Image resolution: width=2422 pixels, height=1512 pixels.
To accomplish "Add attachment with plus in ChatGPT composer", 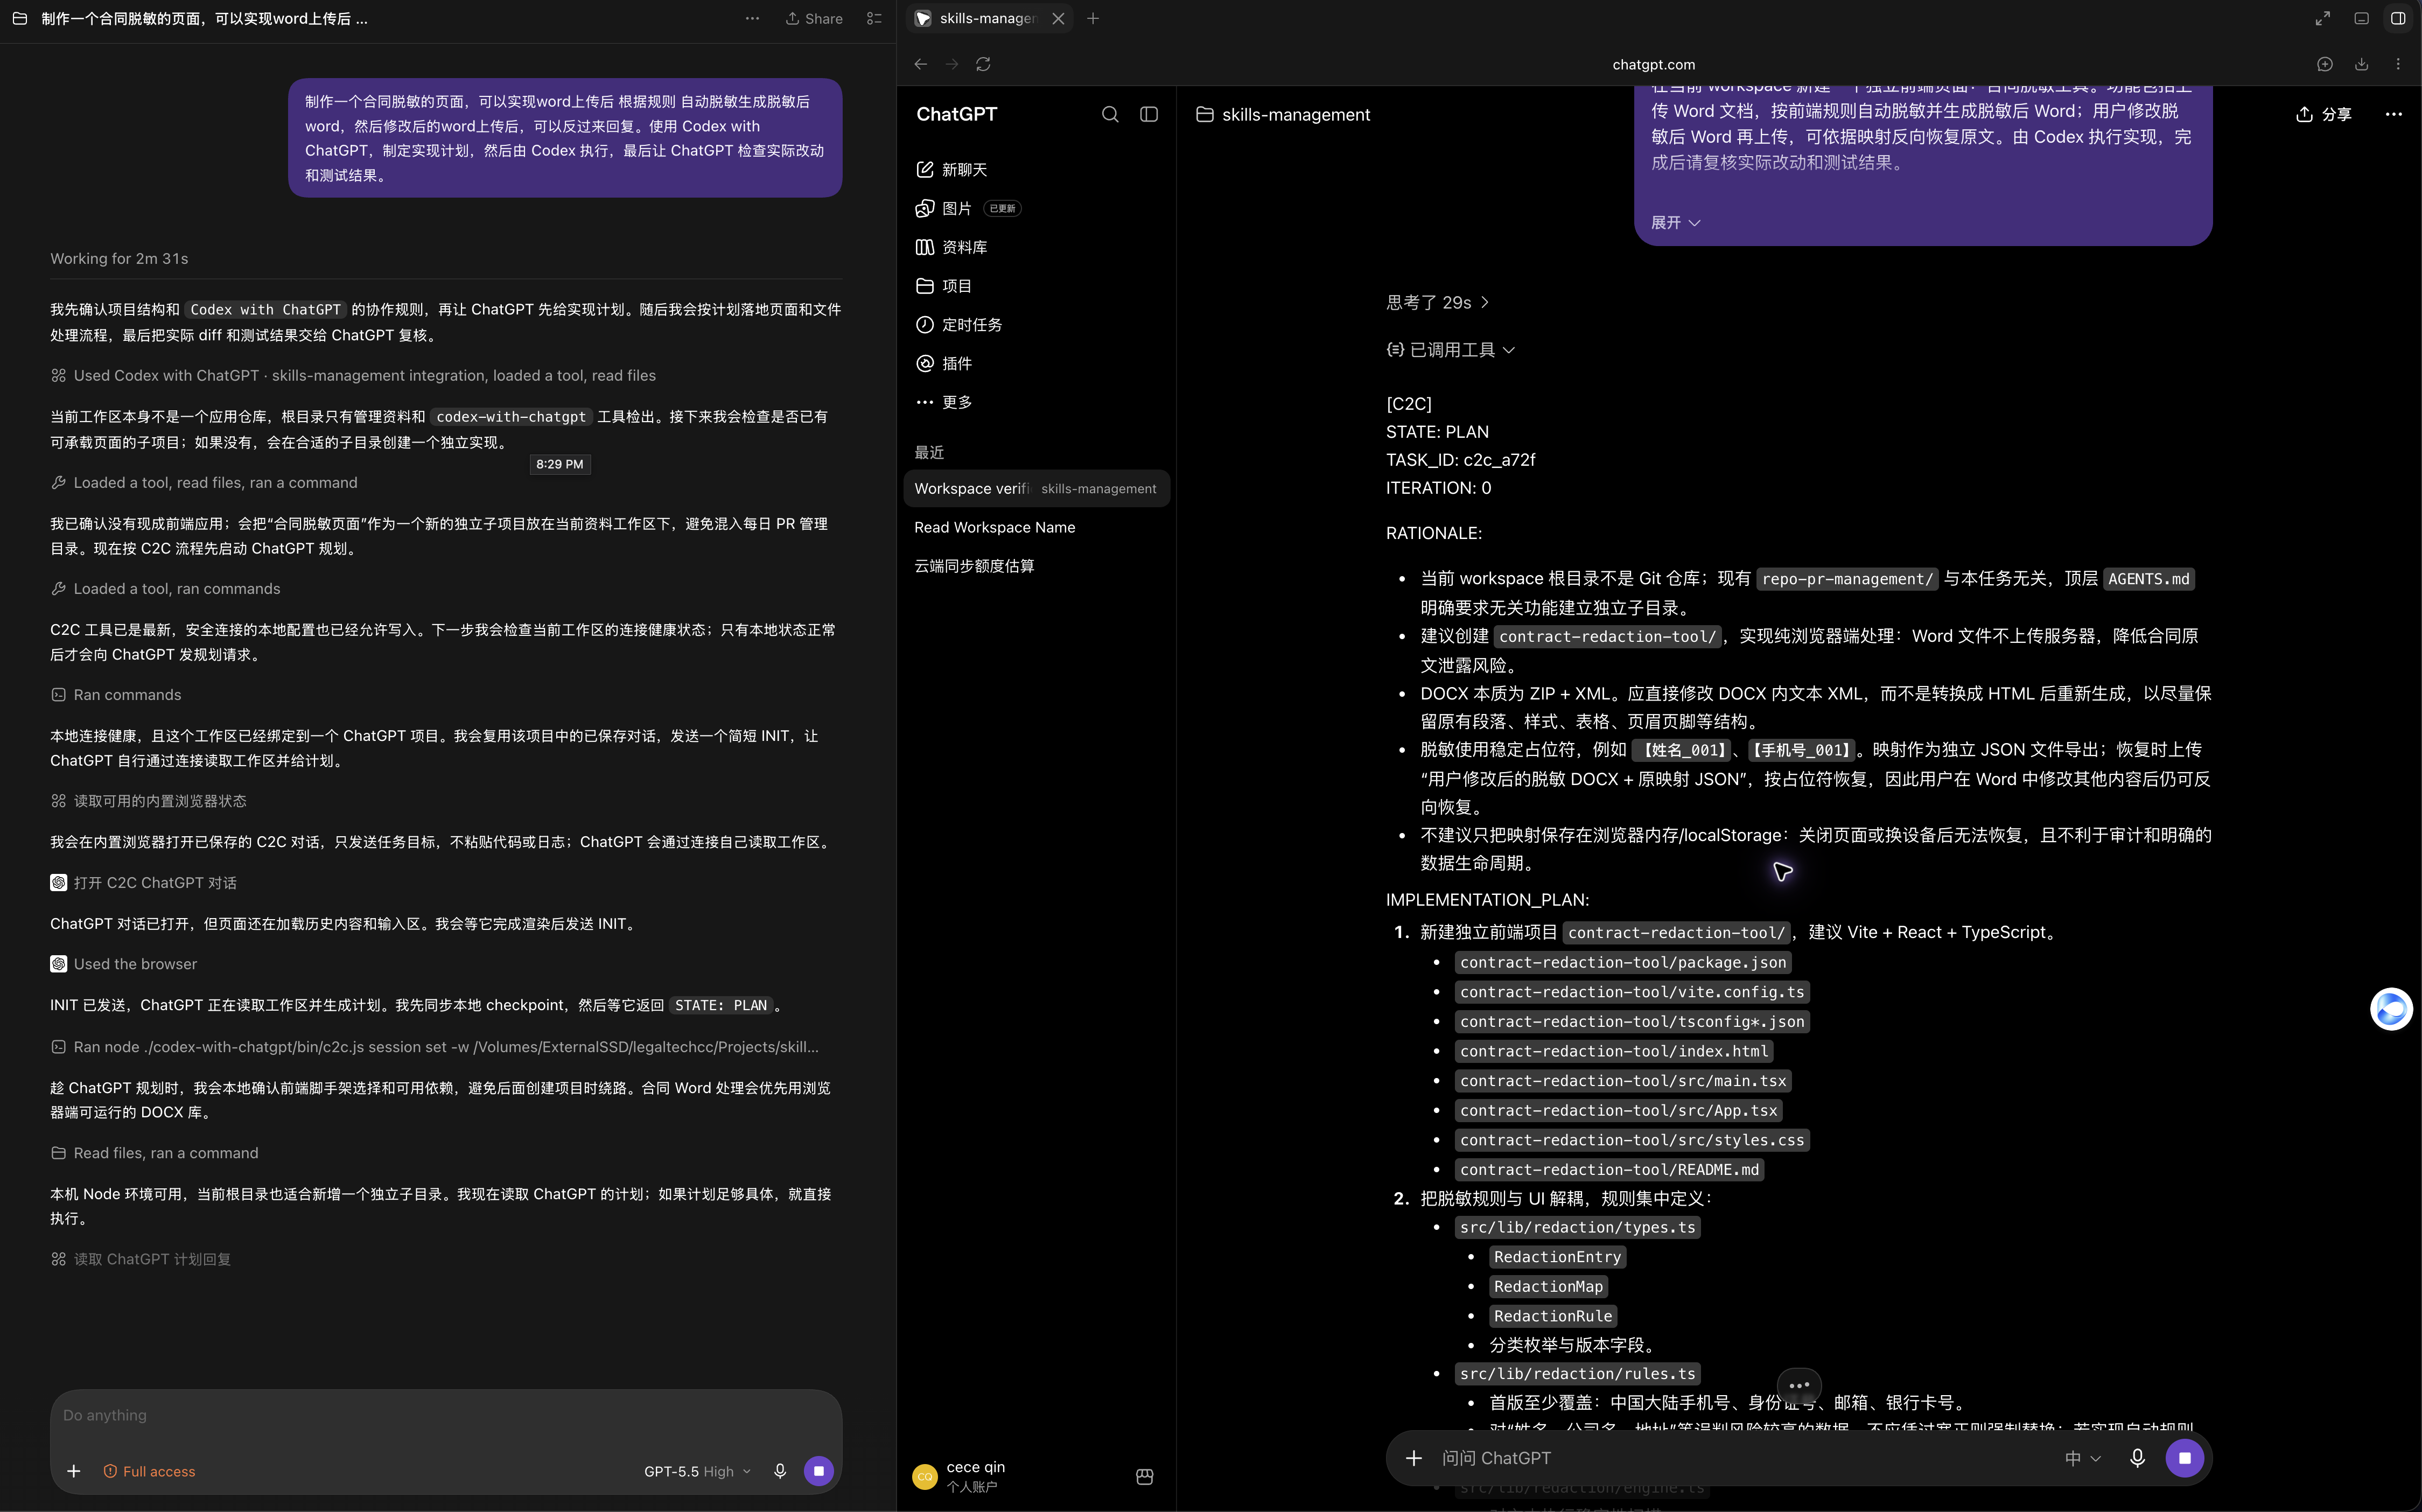I will coord(1413,1458).
